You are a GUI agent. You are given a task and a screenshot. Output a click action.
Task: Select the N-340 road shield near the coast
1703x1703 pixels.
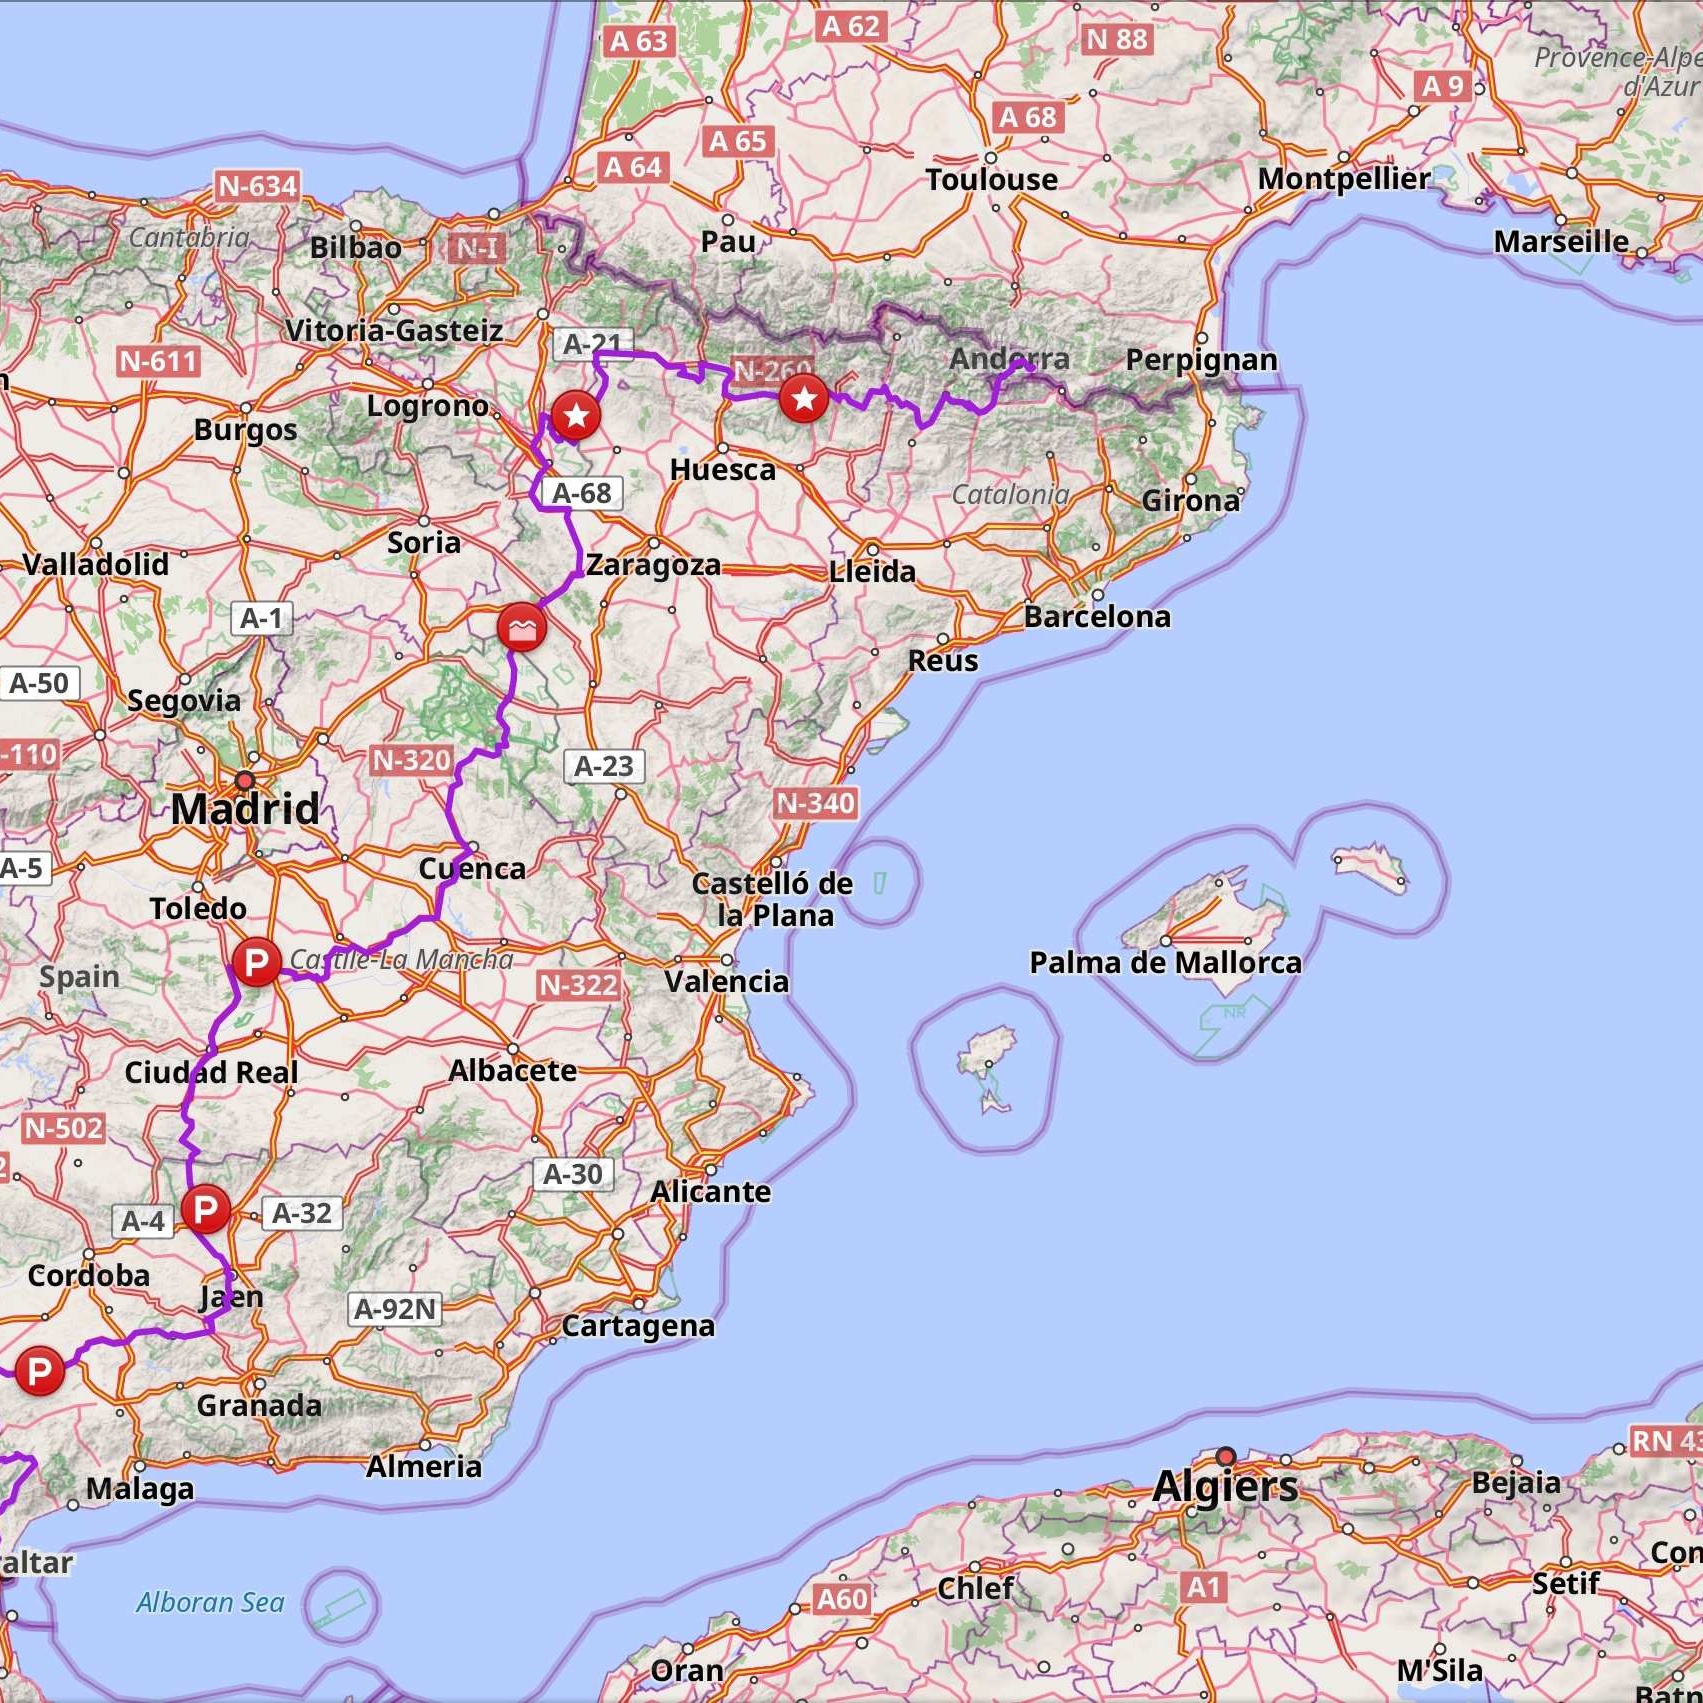(x=816, y=802)
